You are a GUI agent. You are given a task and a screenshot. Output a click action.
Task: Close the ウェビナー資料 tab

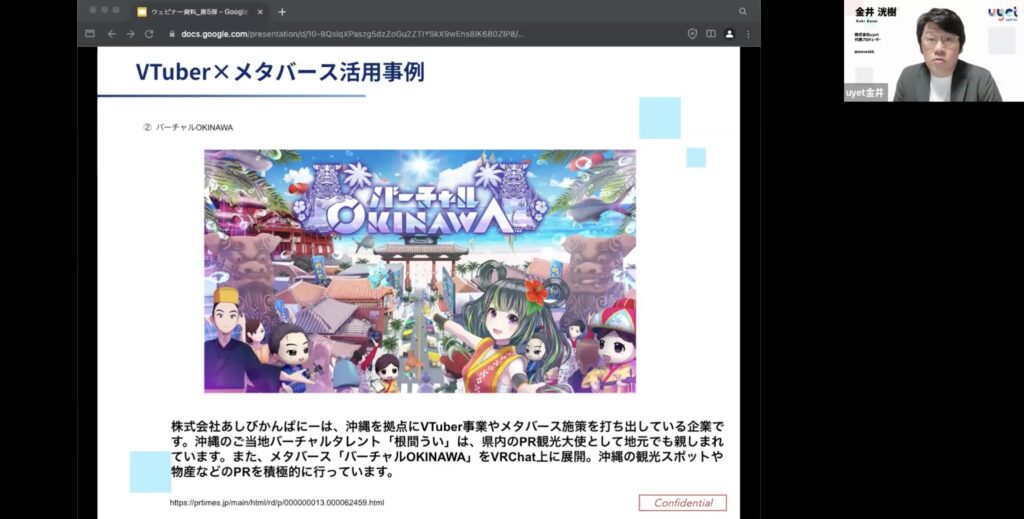(x=260, y=12)
